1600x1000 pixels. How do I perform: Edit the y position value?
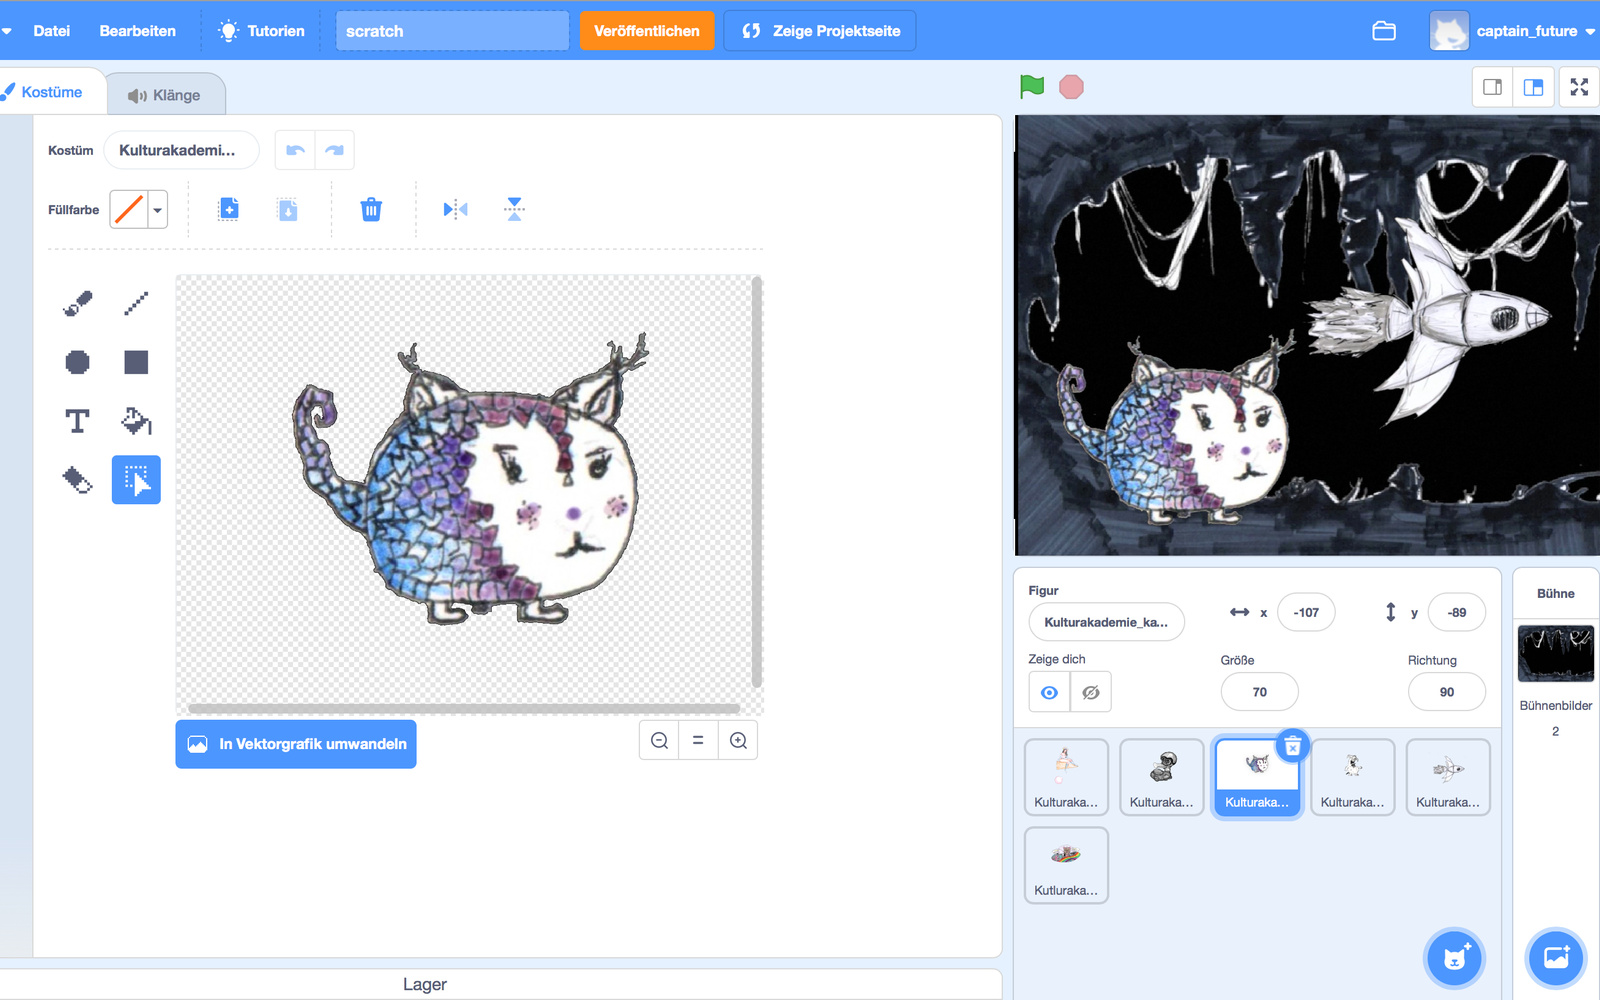pyautogui.click(x=1457, y=612)
